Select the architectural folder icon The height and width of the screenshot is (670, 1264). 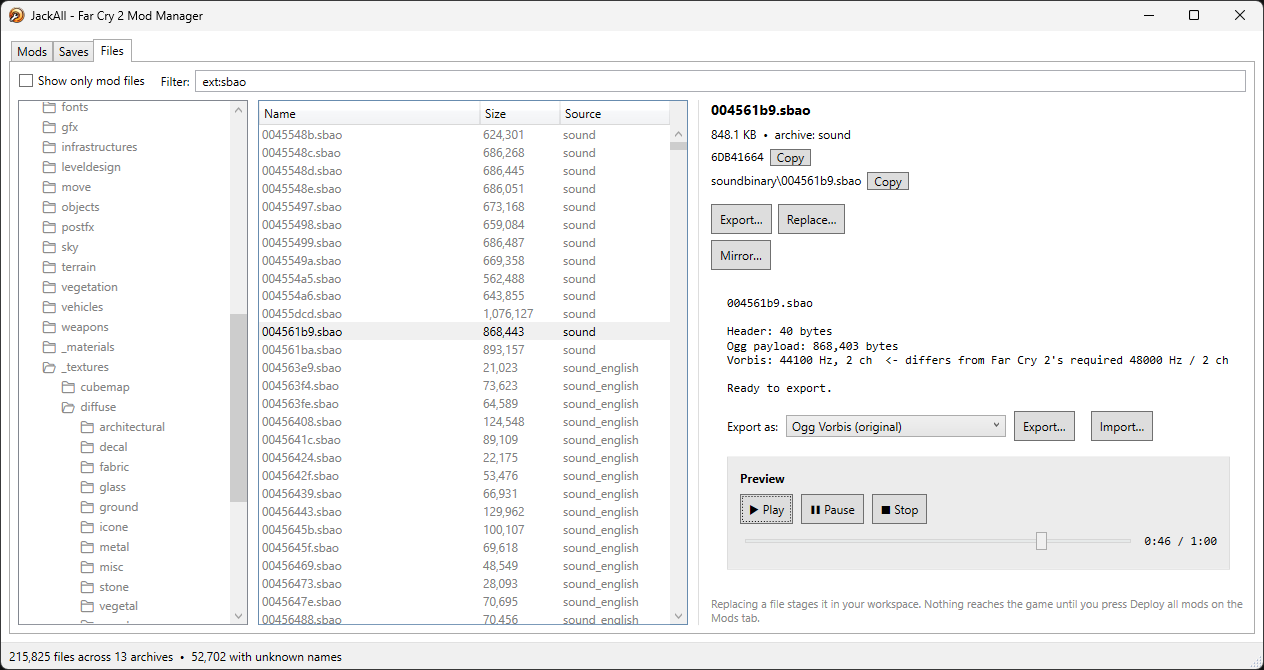click(87, 427)
